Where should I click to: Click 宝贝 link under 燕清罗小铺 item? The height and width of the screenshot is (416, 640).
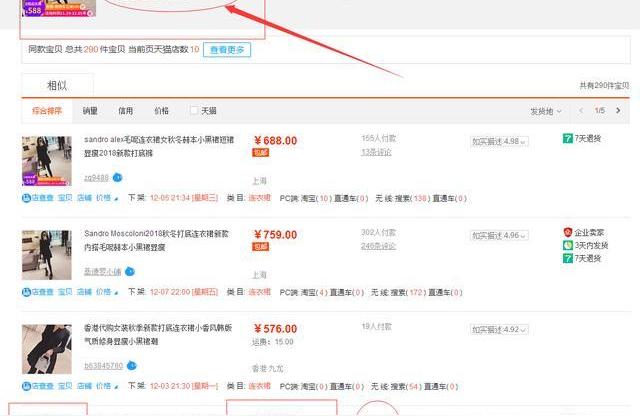(65, 292)
